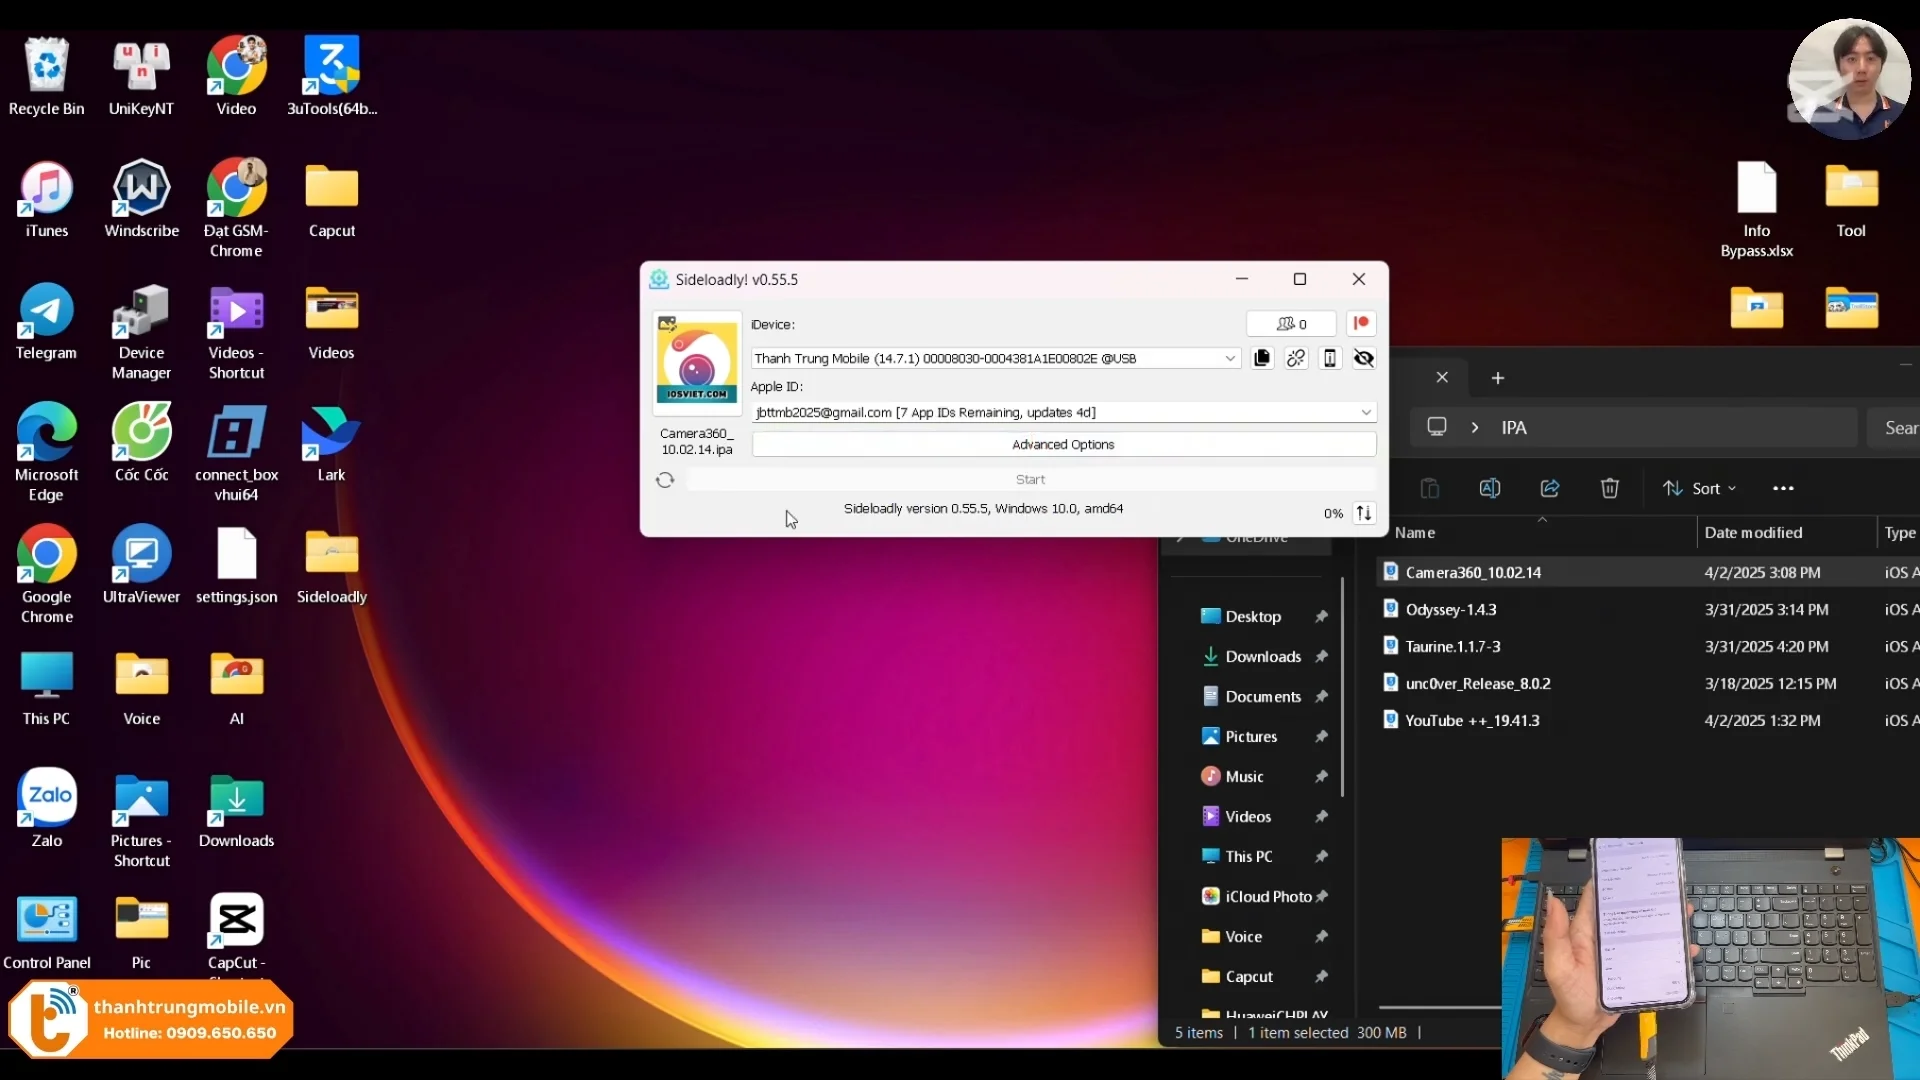Click the Recycle Bin desktop icon
This screenshot has height=1080, width=1920.
pyautogui.click(x=46, y=77)
